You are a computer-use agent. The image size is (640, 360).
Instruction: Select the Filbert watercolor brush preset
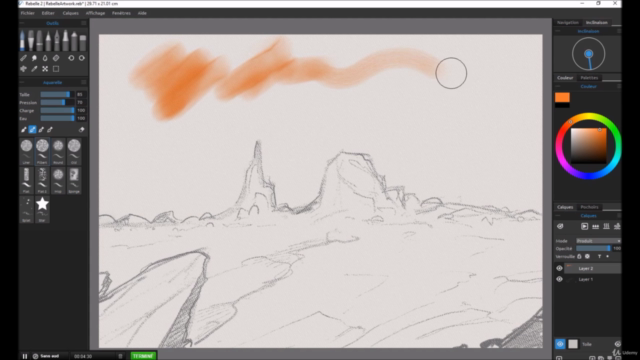[x=42, y=151]
